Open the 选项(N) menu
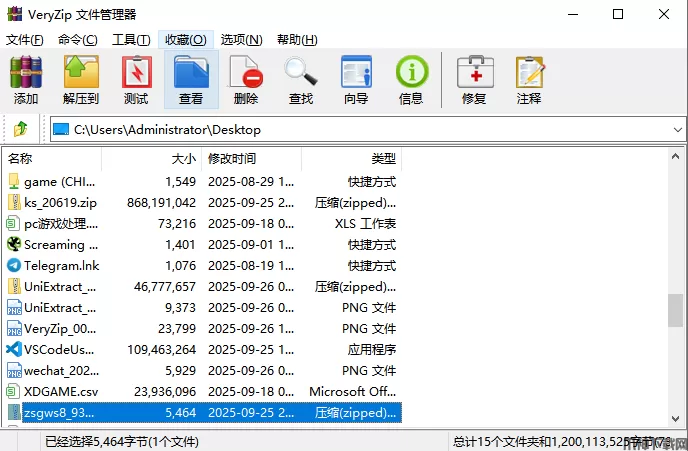 point(241,40)
